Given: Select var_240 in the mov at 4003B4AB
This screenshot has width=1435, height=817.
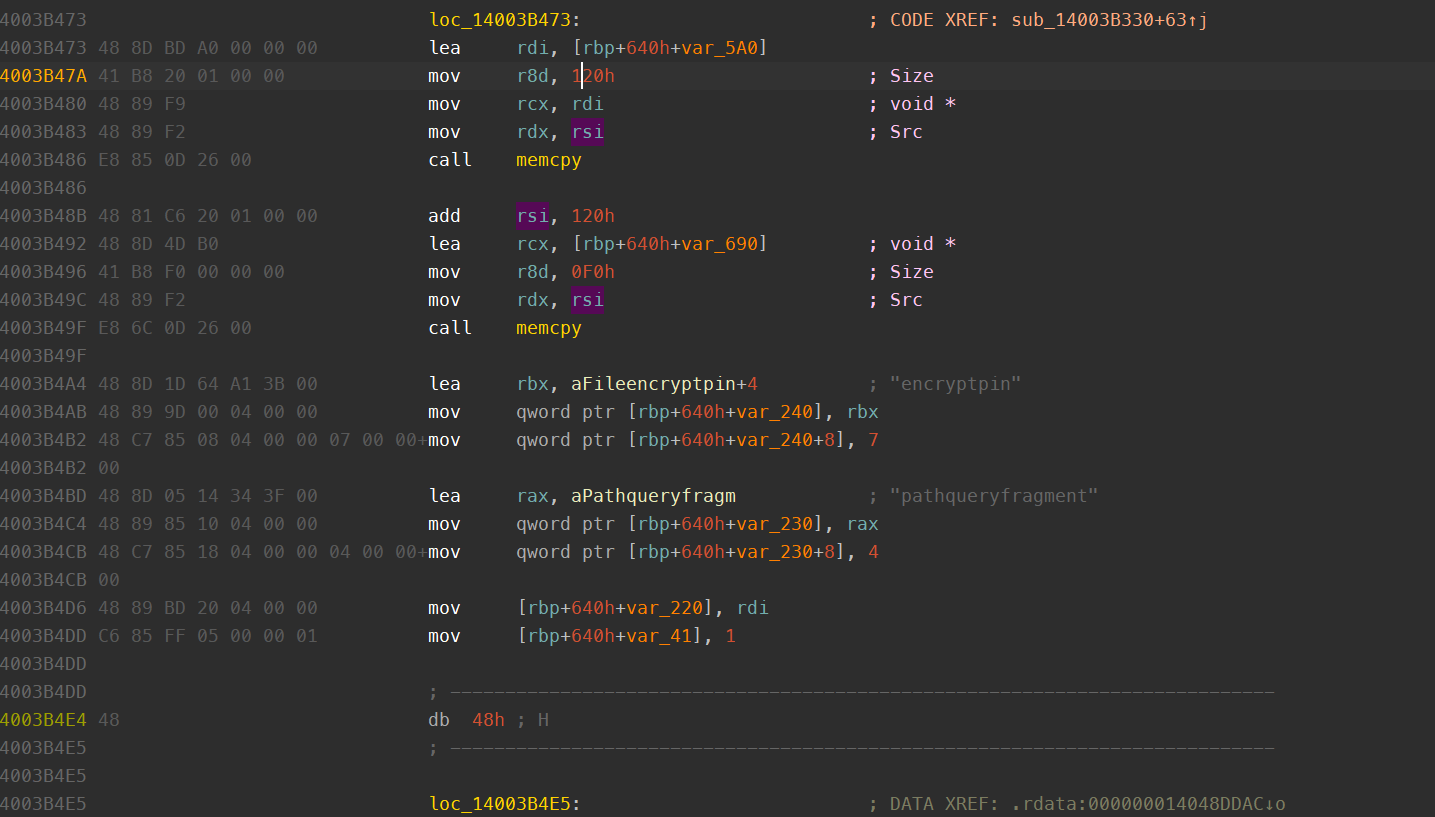Looking at the screenshot, I should coord(775,412).
